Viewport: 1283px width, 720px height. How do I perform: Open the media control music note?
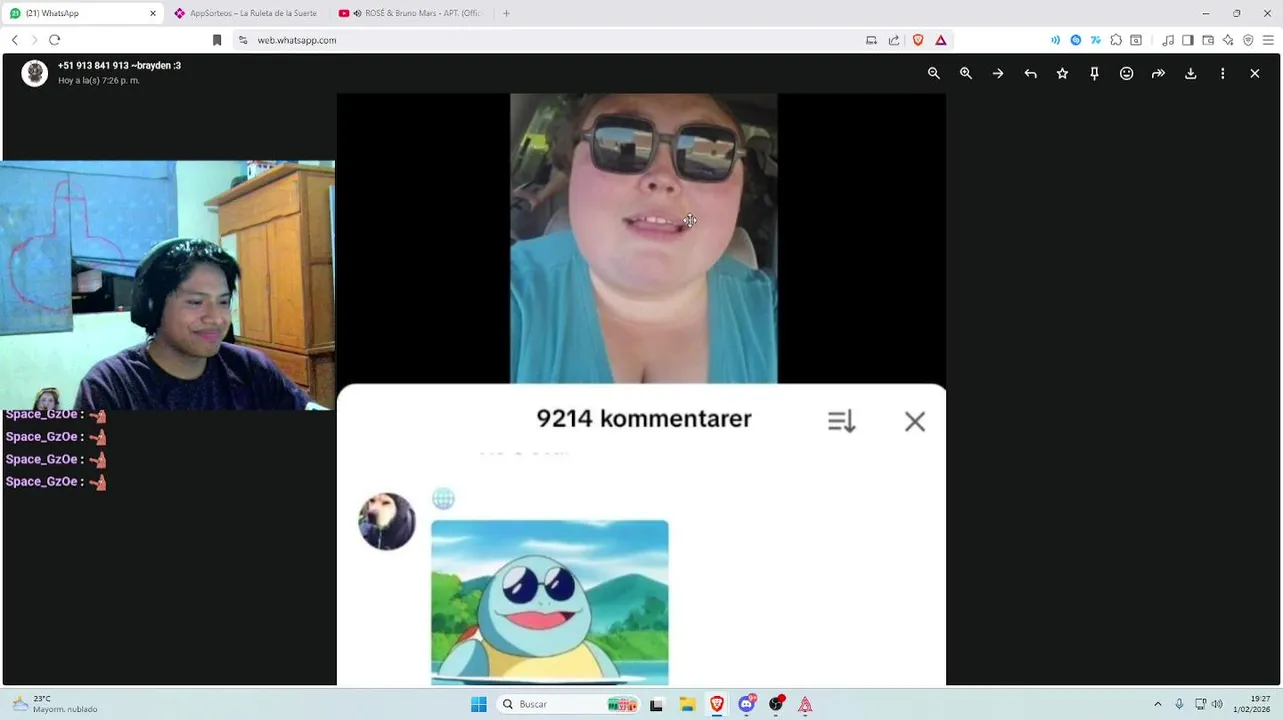1168,40
